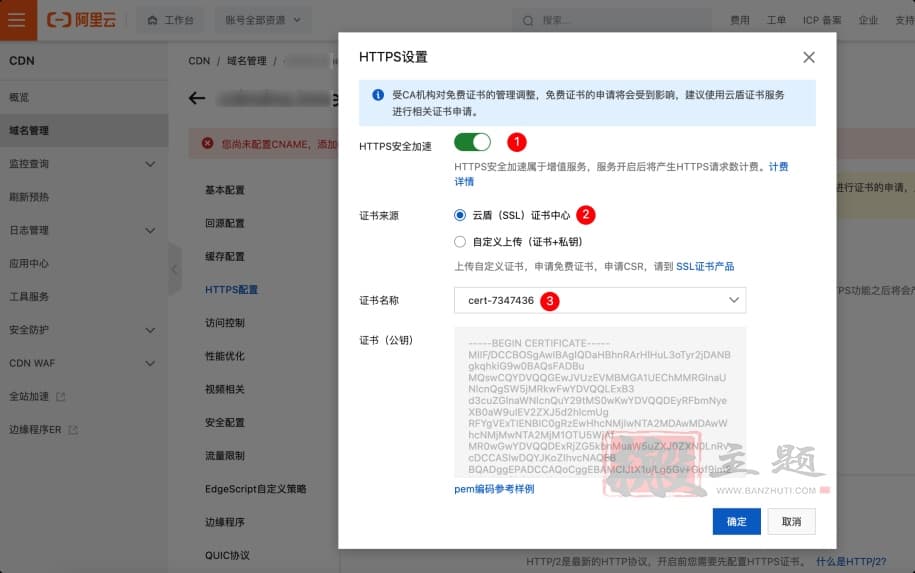Expand 安全防护 in the sidebar

(150, 330)
